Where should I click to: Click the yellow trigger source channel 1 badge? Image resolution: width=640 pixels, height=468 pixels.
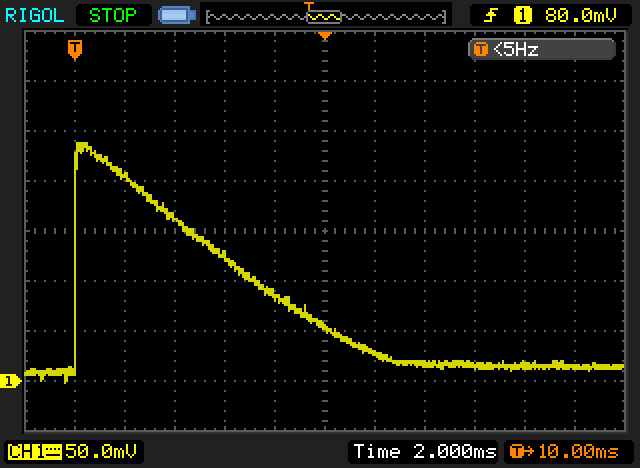522,16
